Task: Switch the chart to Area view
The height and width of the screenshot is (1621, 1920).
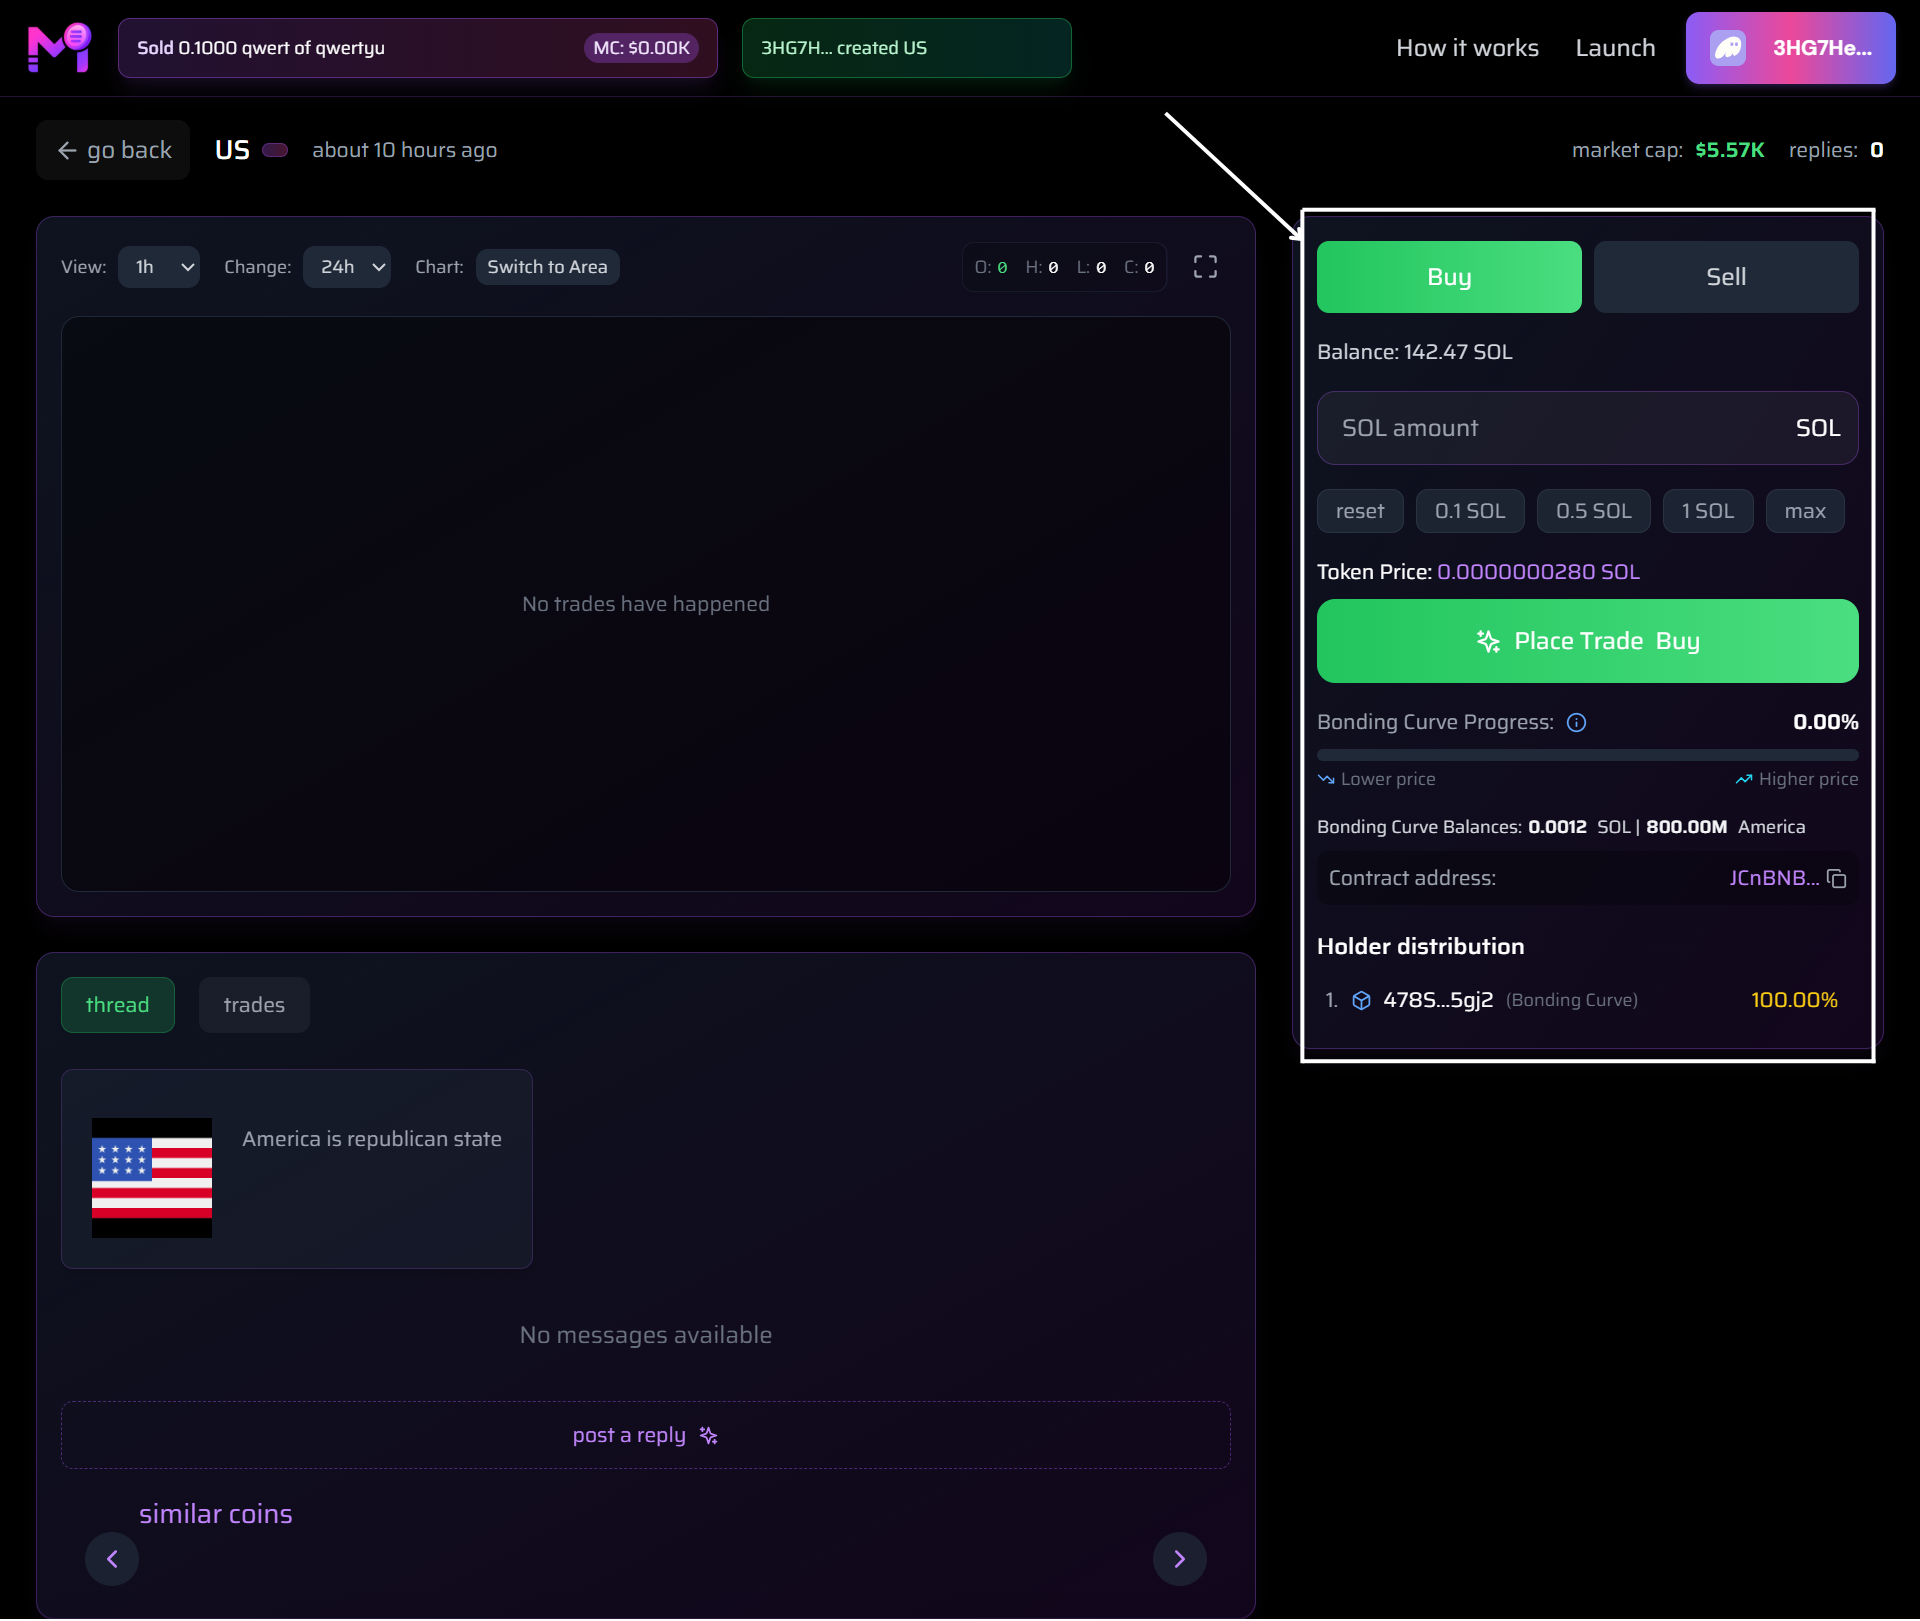Action: 547,267
